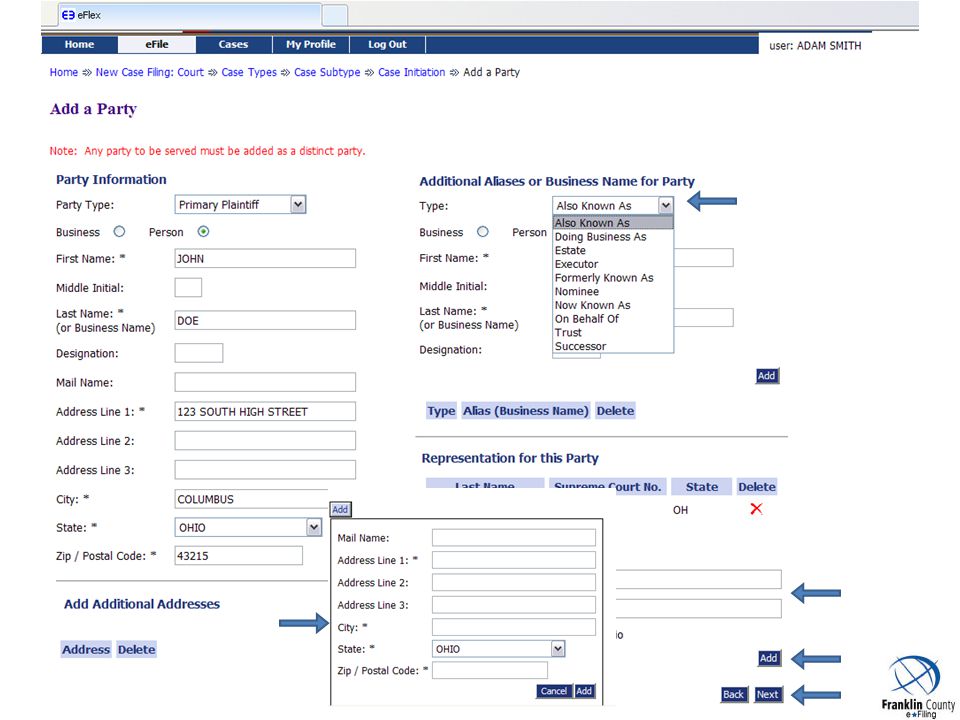Click the Supreme Court No. column header
Viewport: 960px width, 720px height.
pos(607,487)
